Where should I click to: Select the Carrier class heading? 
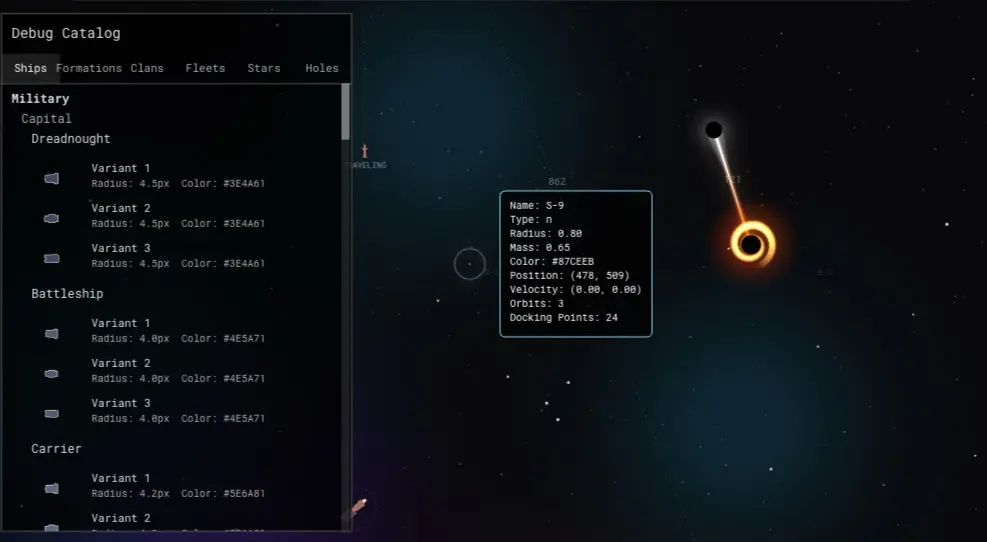tap(57, 449)
